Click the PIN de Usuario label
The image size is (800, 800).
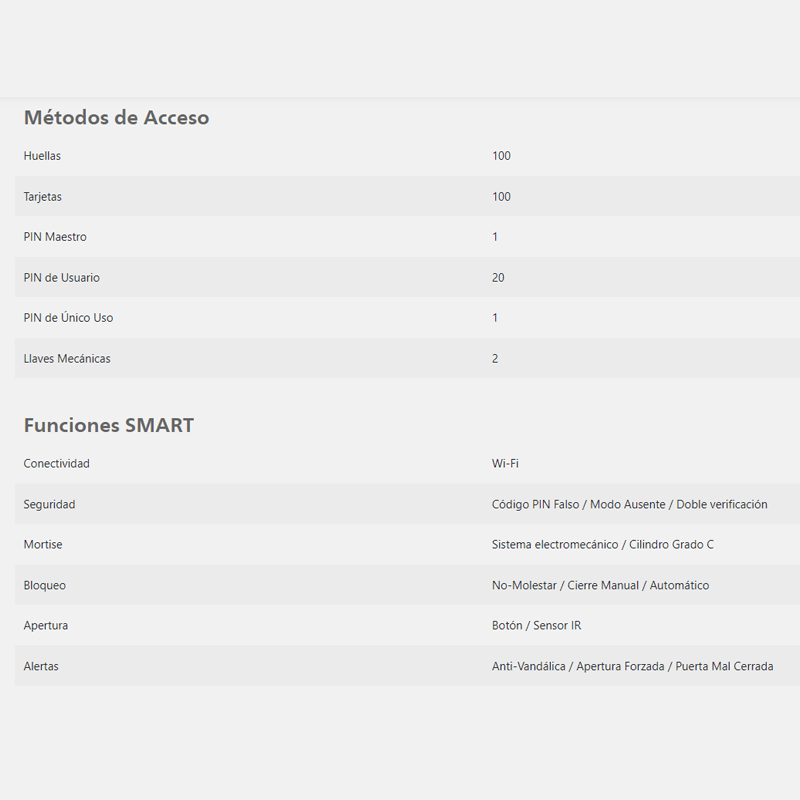(62, 278)
